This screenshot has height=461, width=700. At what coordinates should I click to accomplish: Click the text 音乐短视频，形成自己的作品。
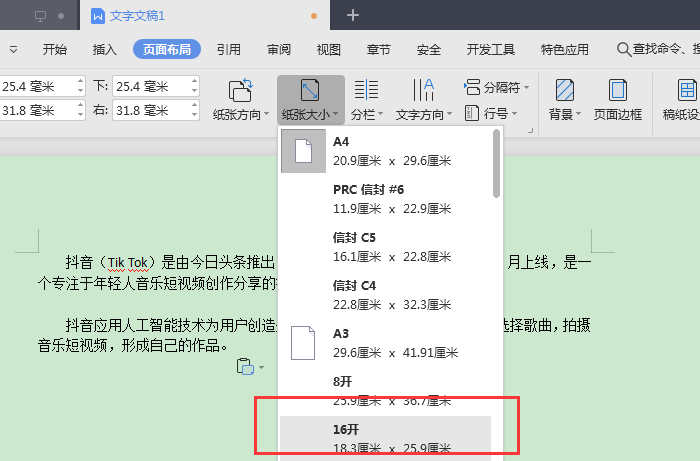click(135, 345)
